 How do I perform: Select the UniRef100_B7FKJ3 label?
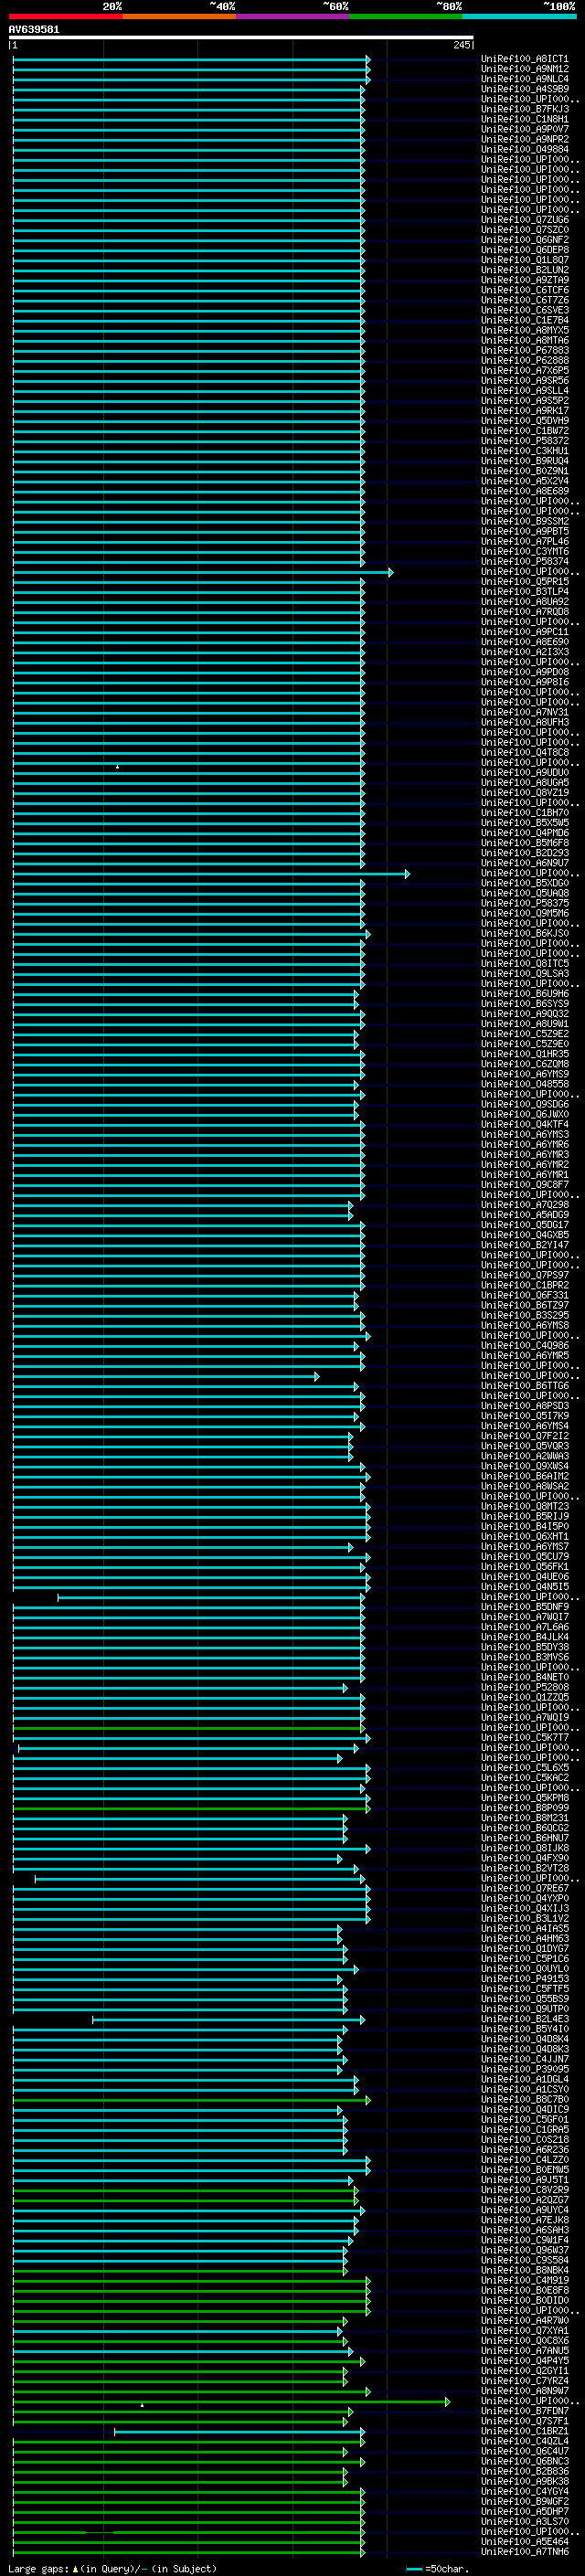point(525,109)
